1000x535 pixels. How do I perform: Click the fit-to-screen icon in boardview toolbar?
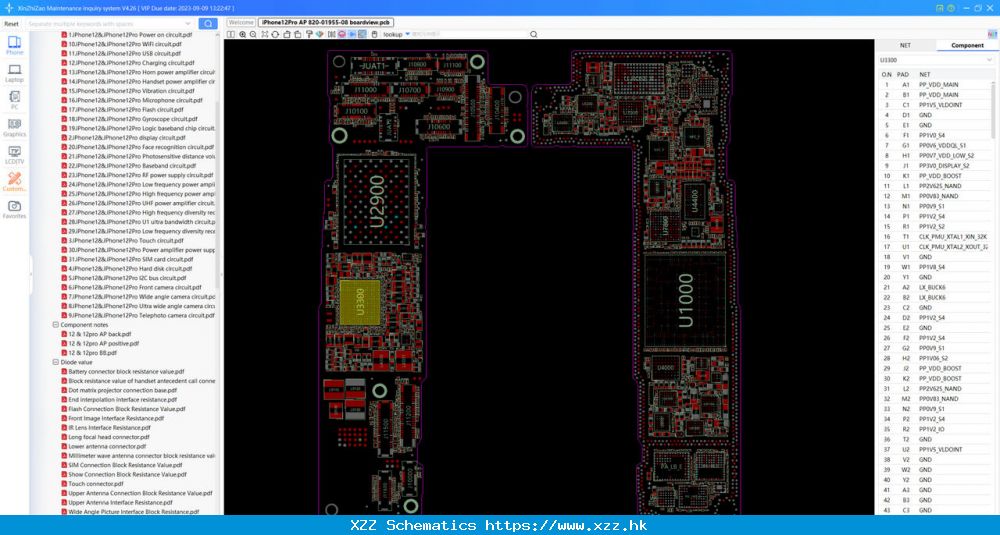[265, 34]
